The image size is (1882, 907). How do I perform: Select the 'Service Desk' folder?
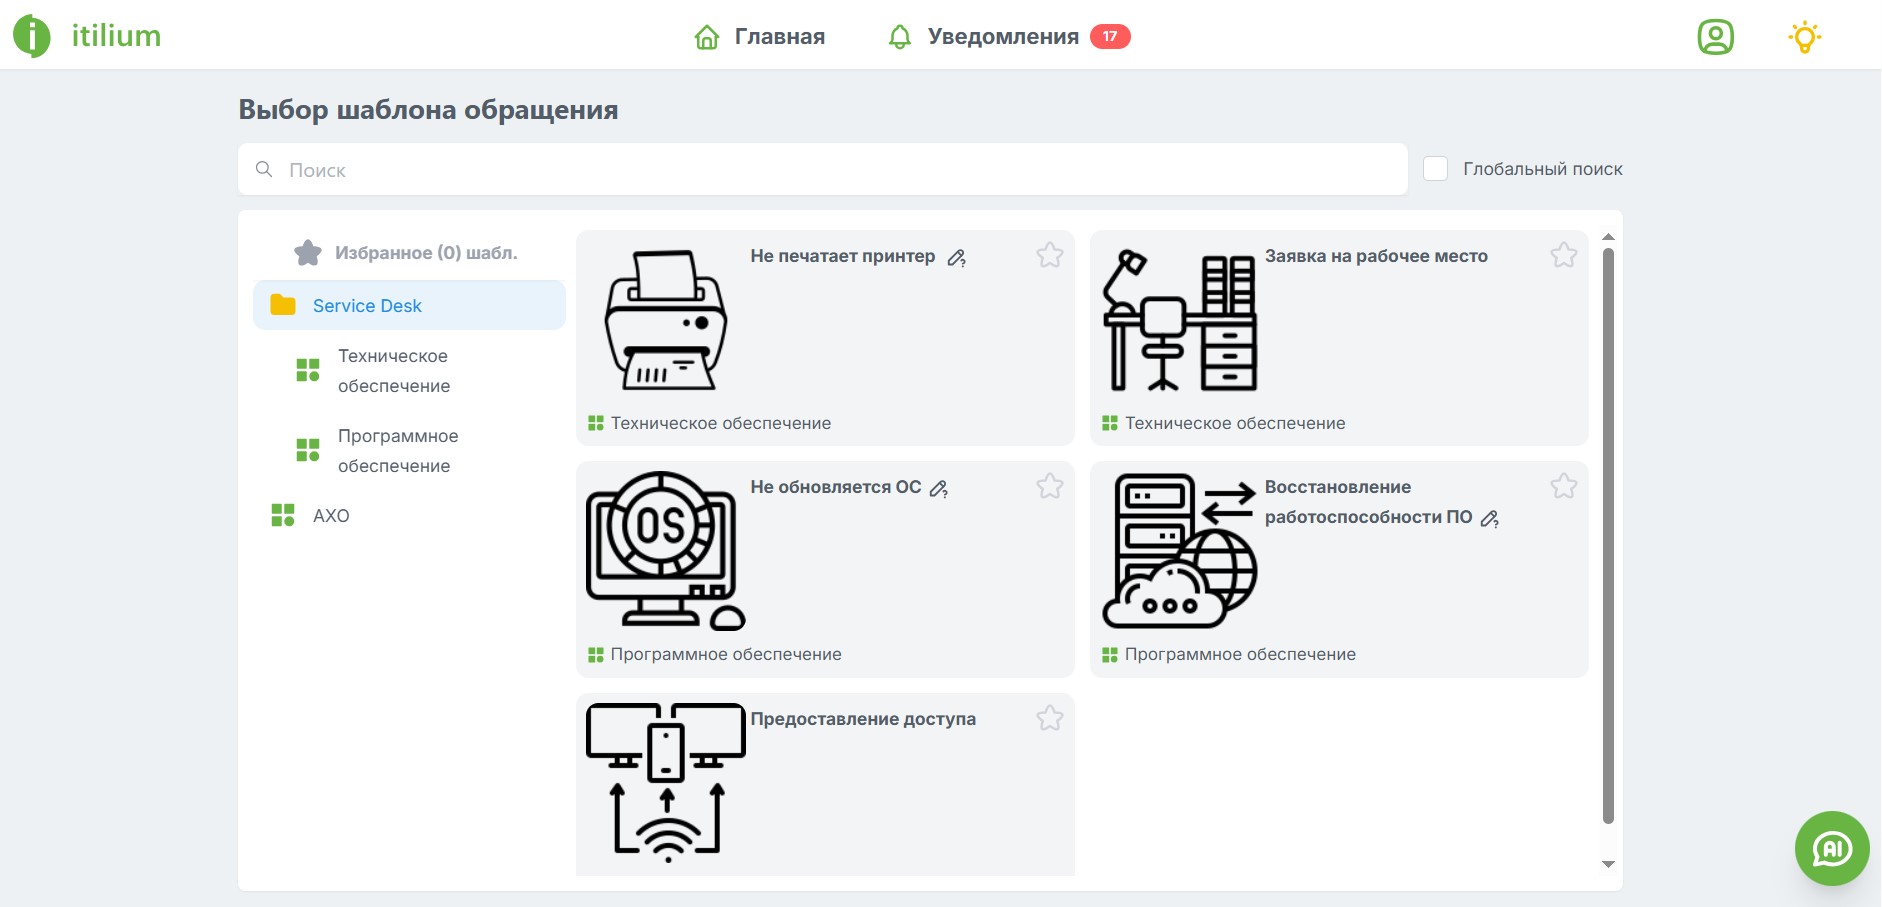(366, 305)
